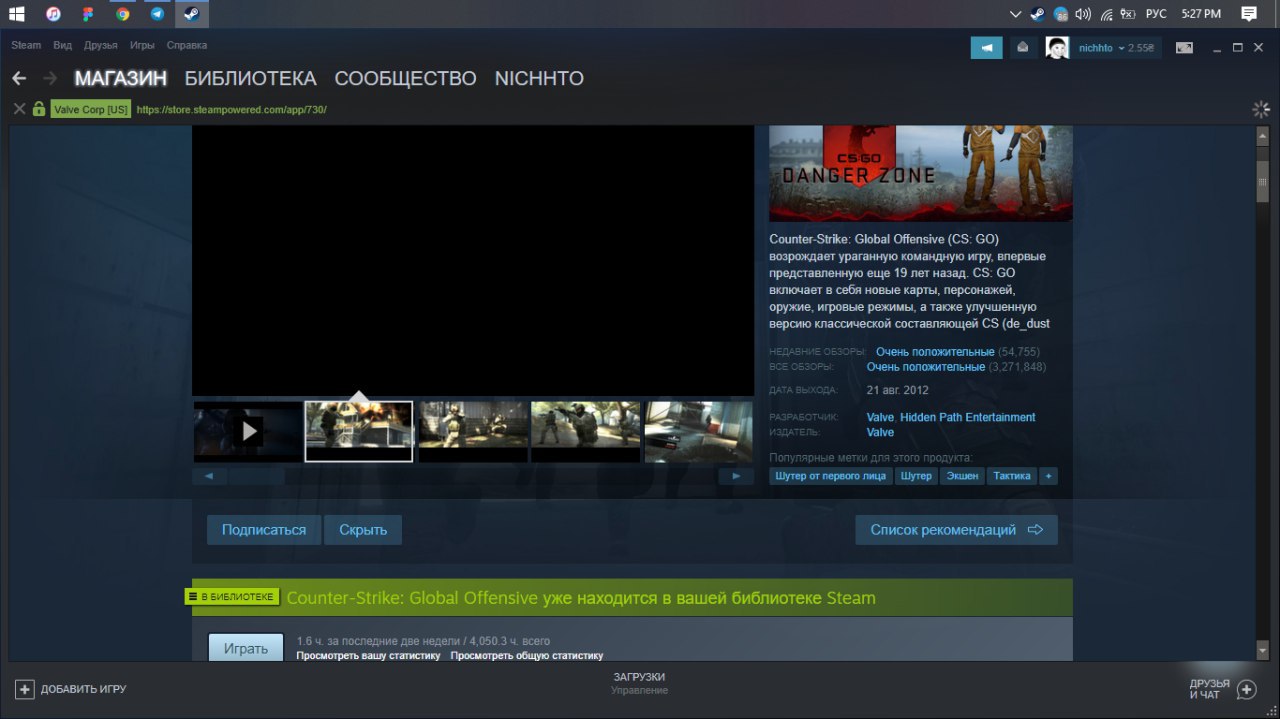The image size is (1280, 719).
Task: Open the Игры menu
Action: click(x=142, y=45)
